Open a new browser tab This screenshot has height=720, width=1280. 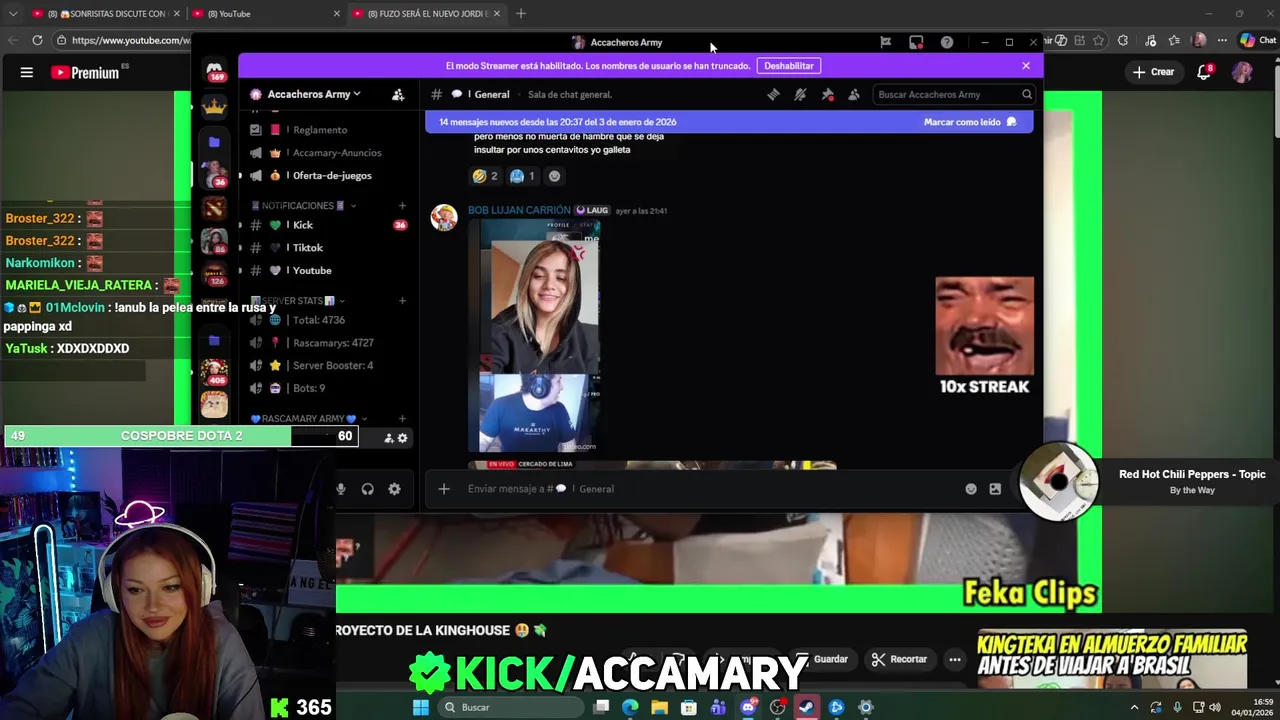(x=521, y=14)
